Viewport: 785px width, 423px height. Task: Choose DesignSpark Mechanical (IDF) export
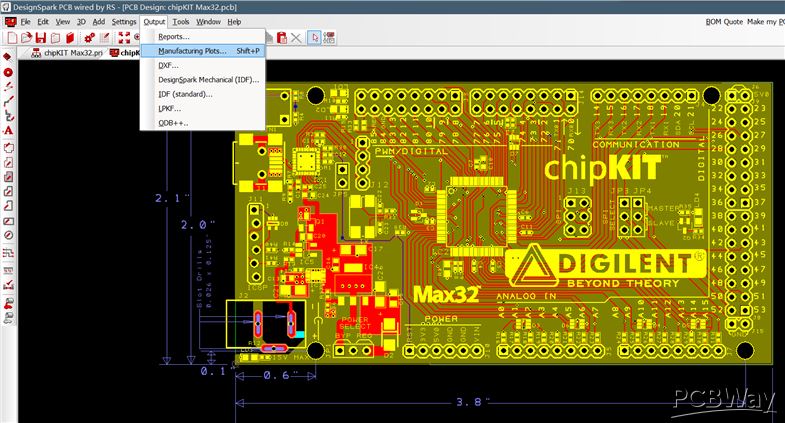[208, 79]
